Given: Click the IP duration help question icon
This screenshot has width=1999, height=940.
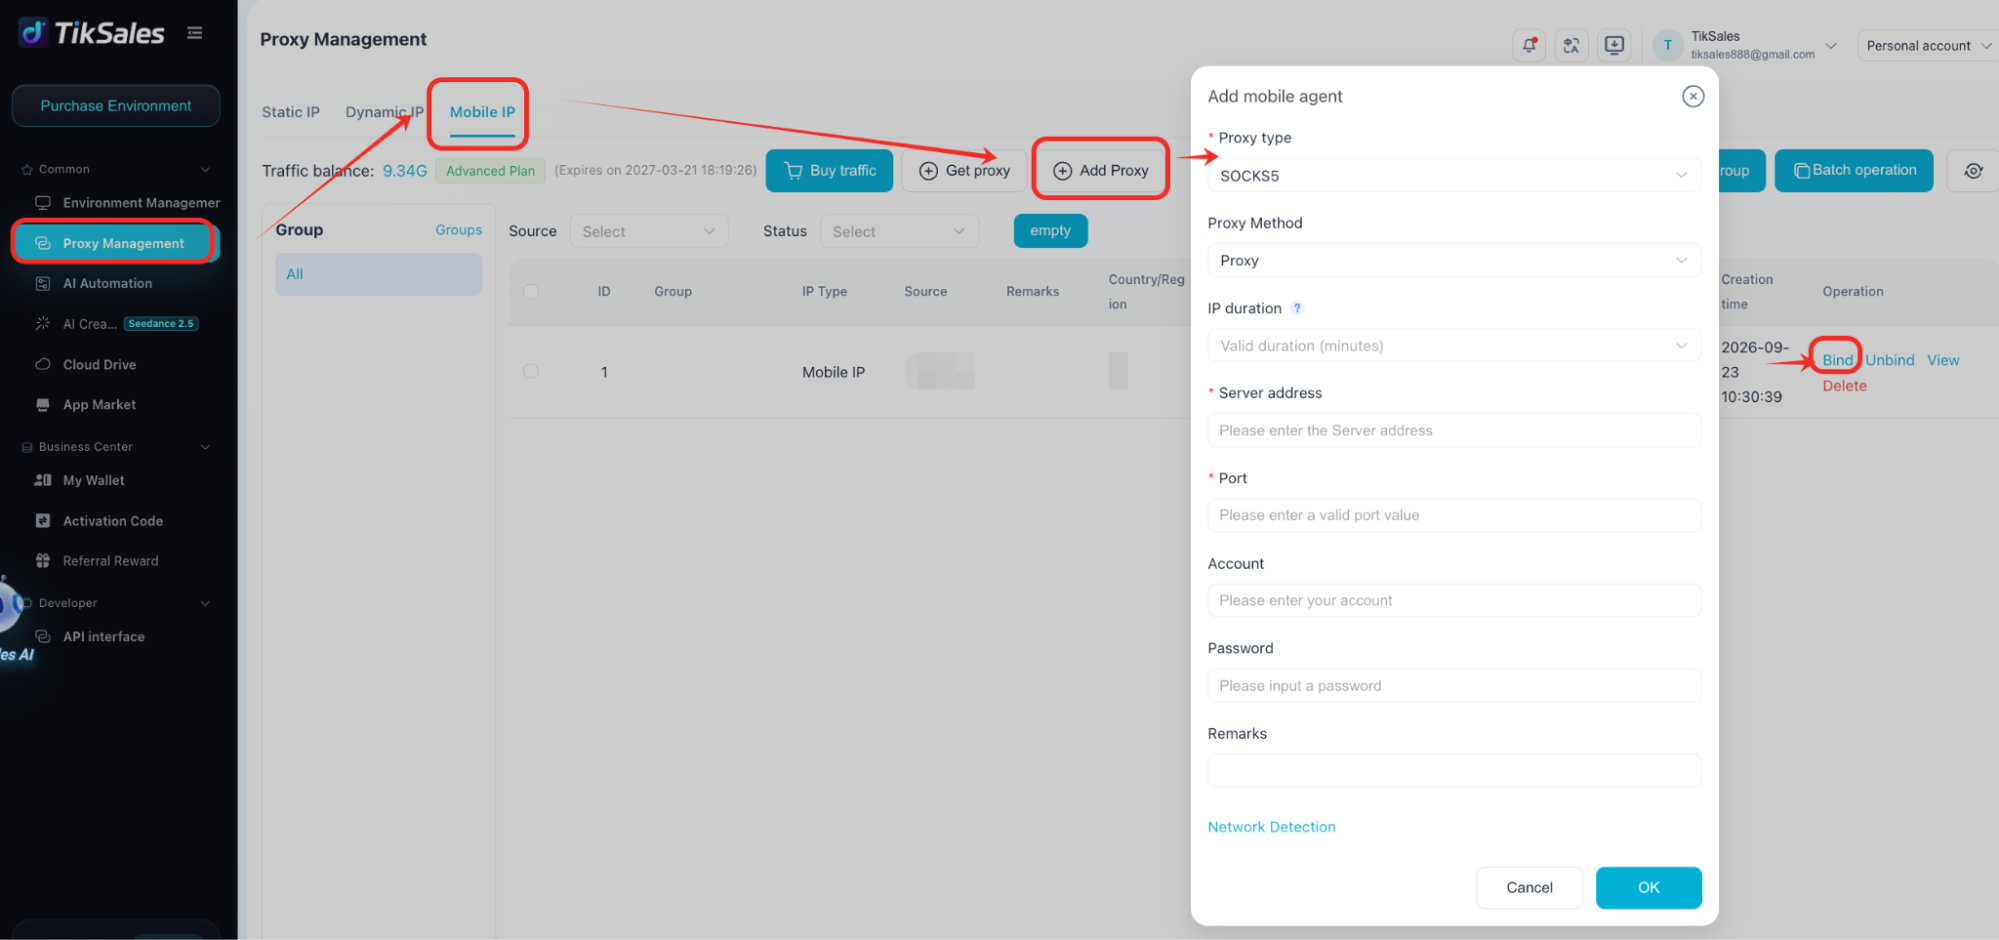Looking at the screenshot, I should click(x=1297, y=308).
